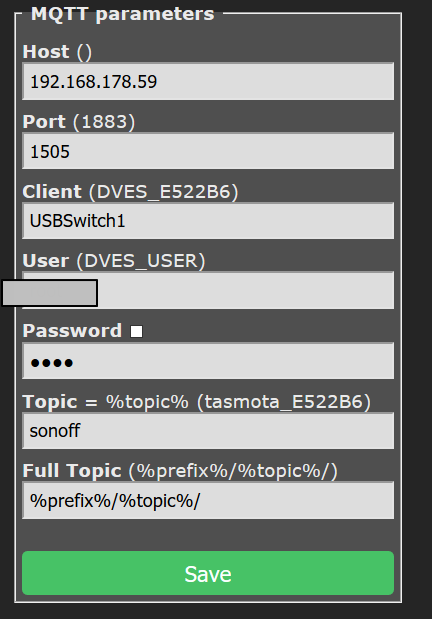Image resolution: width=432 pixels, height=619 pixels.
Task: Focus the masked Password input field
Action: [x=208, y=361]
